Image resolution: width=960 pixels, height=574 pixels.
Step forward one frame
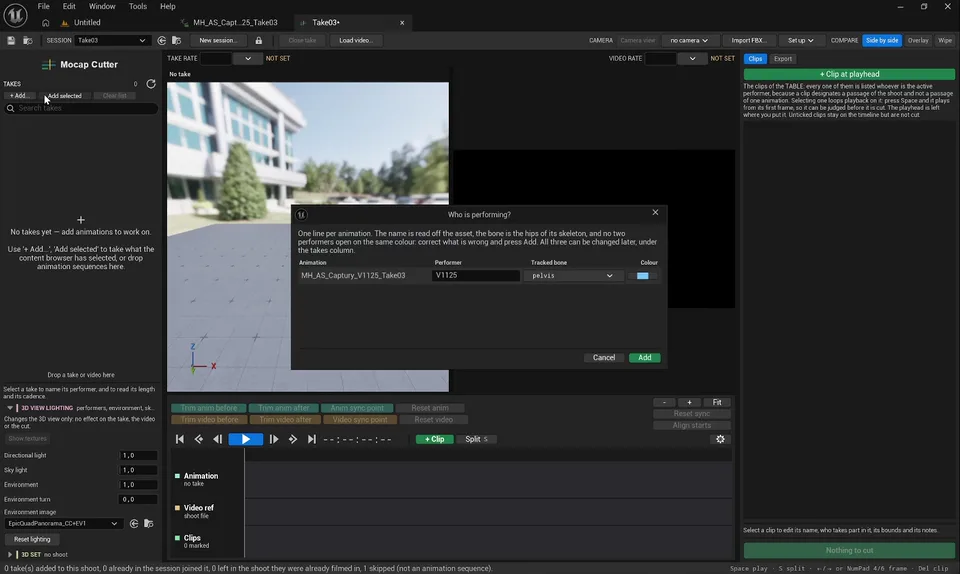pos(274,439)
